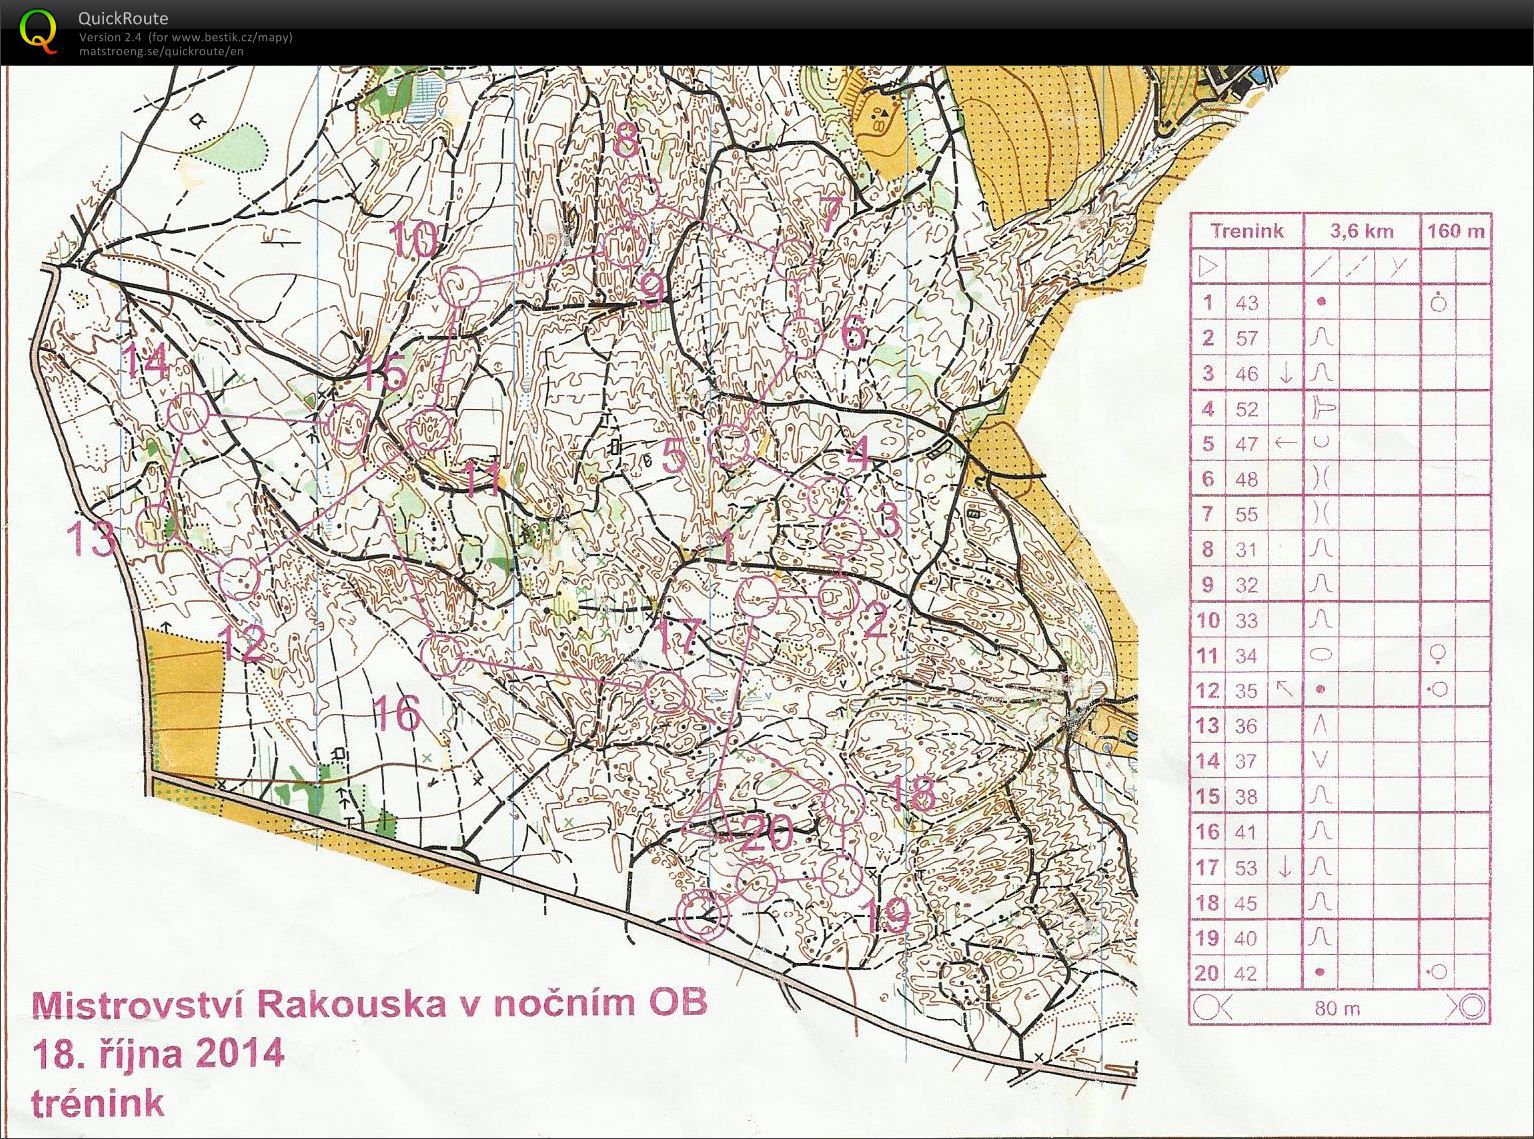
Task: Click the 80 m finish distance text
Action: coord(1337,1007)
